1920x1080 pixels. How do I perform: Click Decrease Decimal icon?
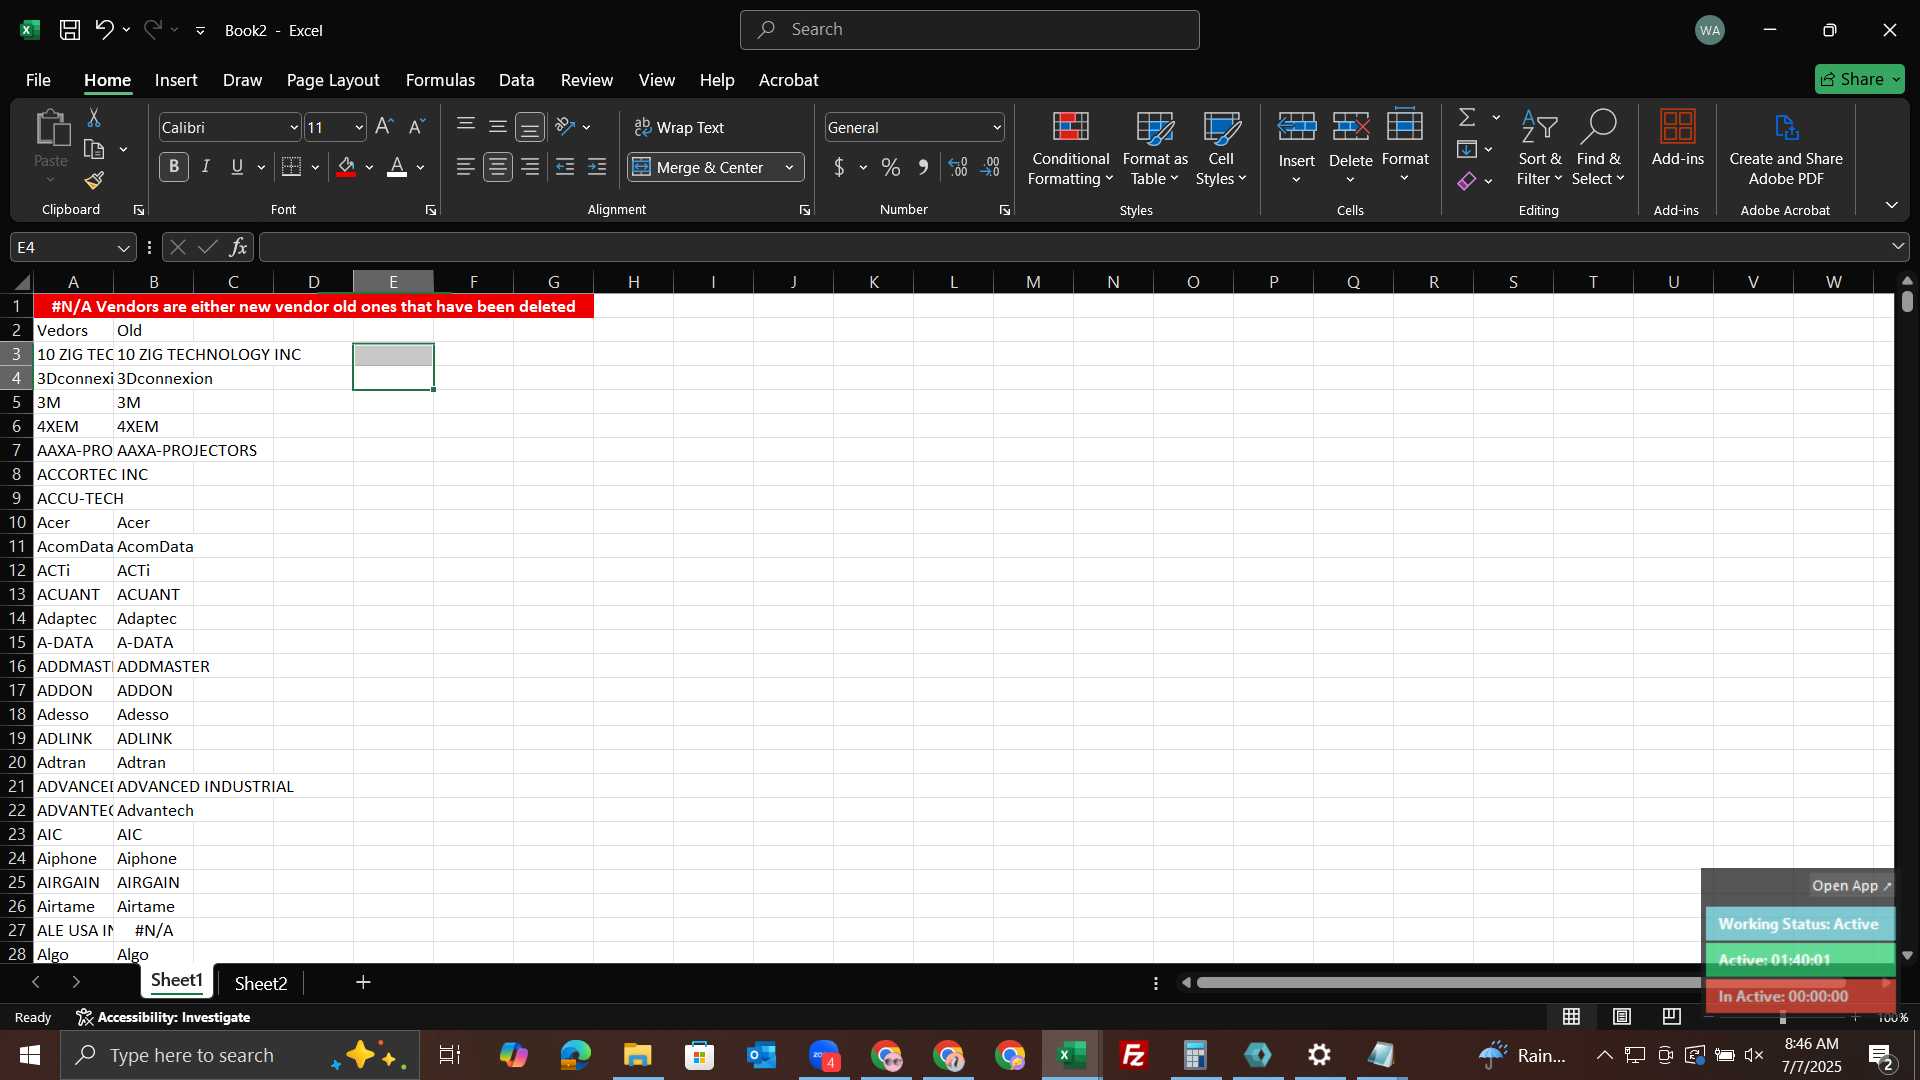point(990,167)
